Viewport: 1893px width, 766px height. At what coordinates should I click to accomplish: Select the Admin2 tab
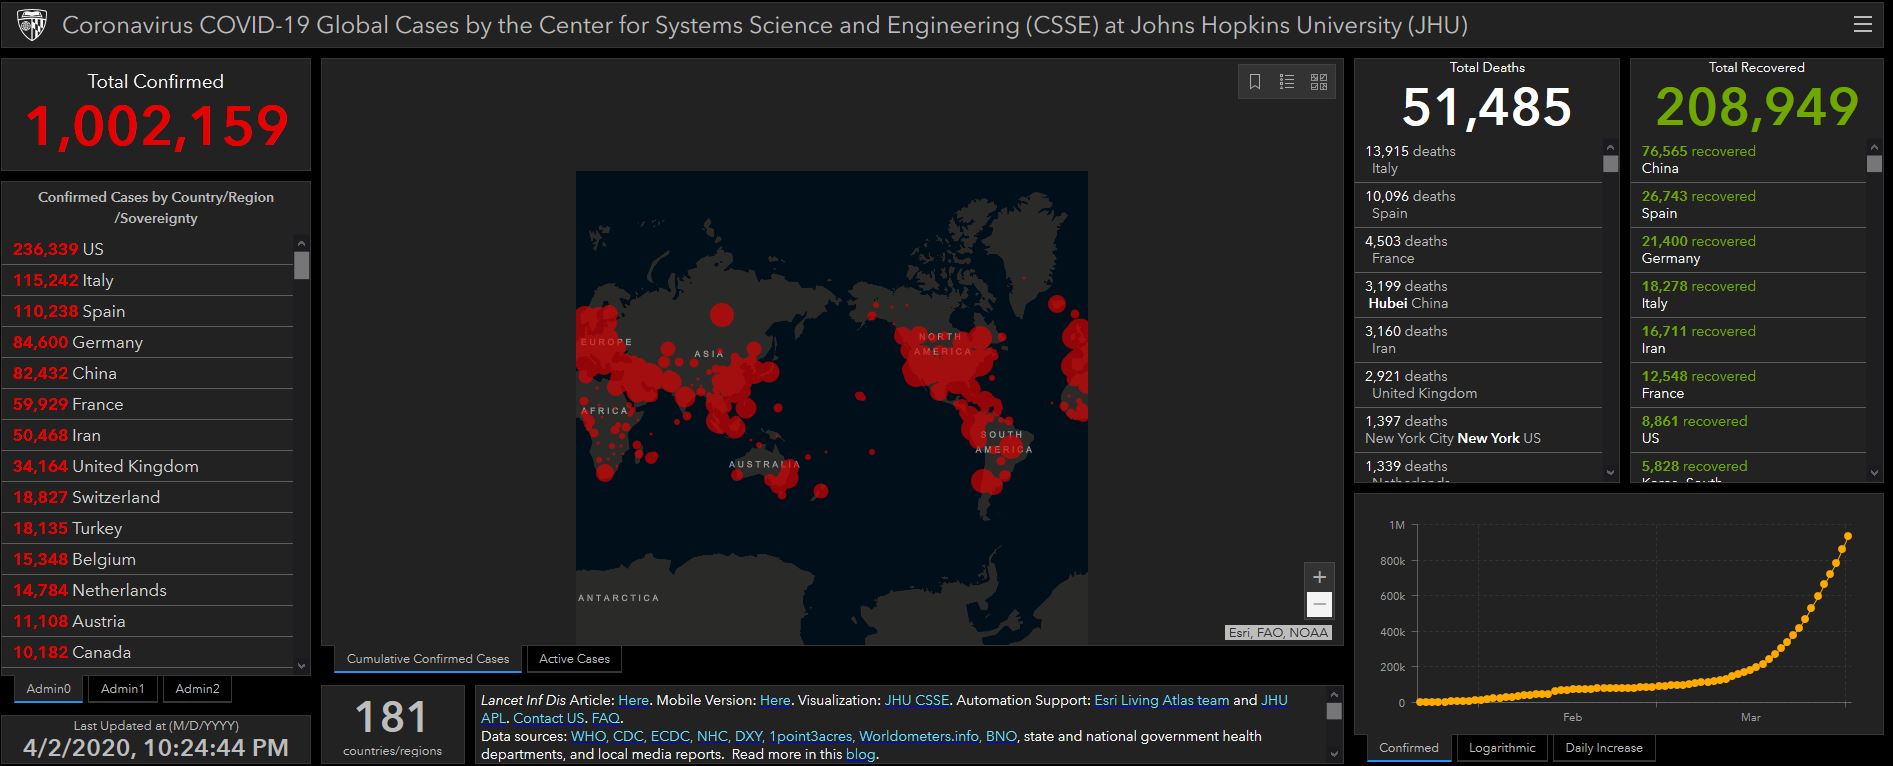coord(197,689)
